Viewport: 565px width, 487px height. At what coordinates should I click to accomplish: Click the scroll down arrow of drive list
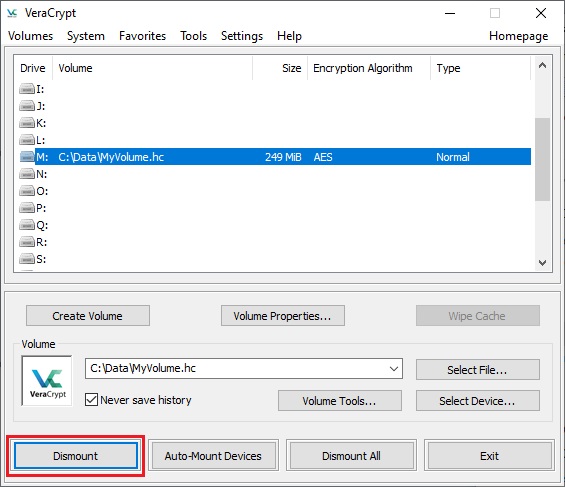tap(542, 263)
